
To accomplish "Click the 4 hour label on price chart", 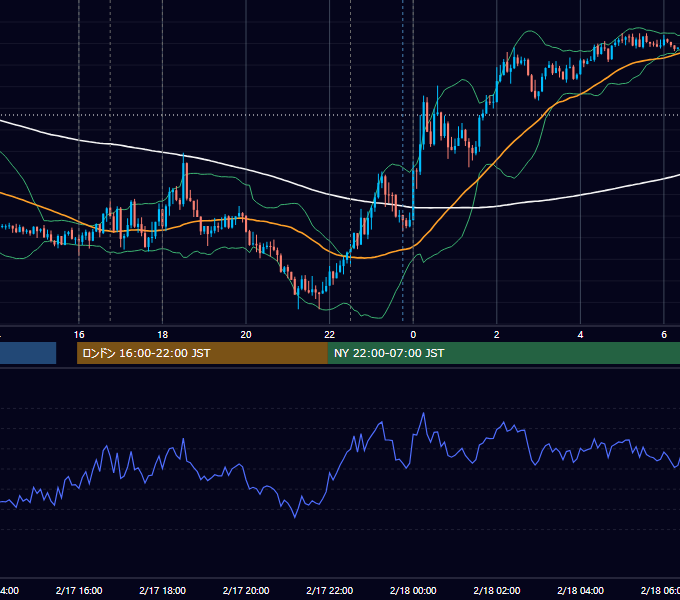I will coord(580,335).
